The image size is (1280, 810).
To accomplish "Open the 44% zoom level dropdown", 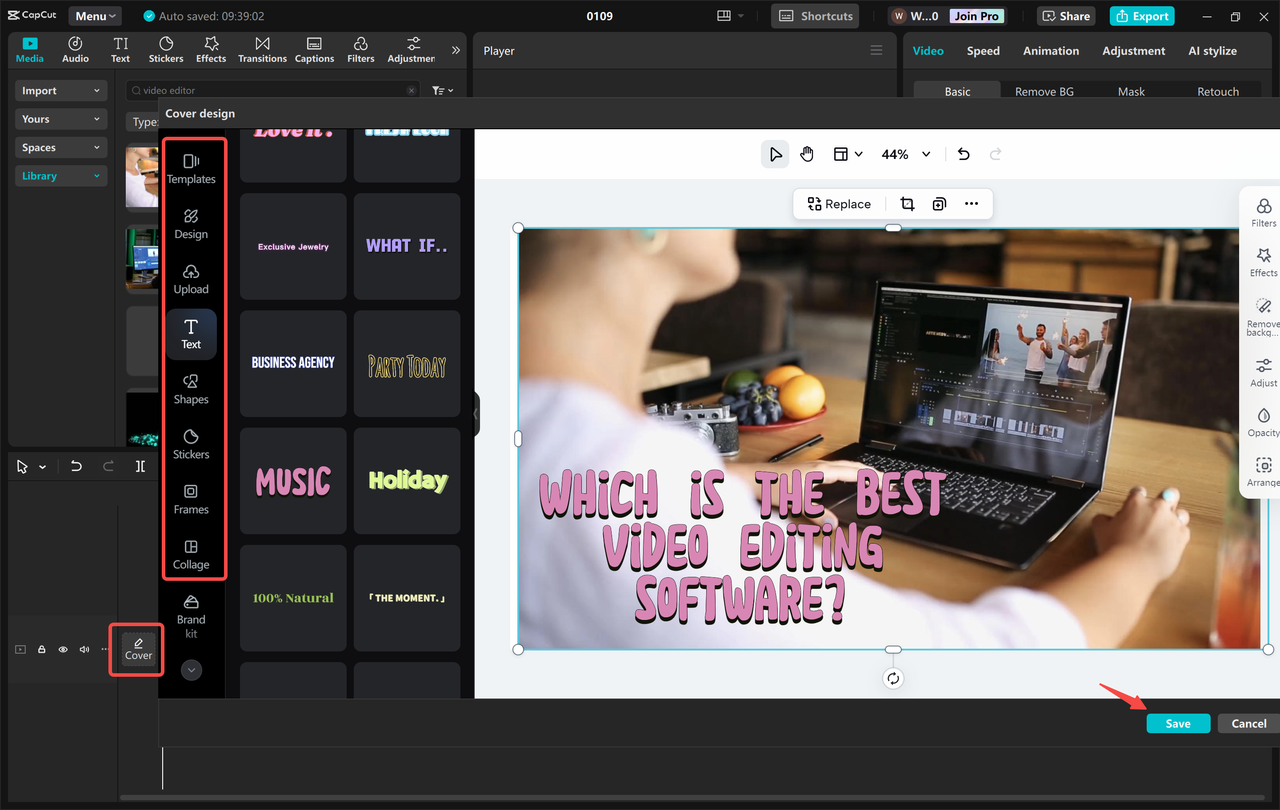I will [904, 154].
